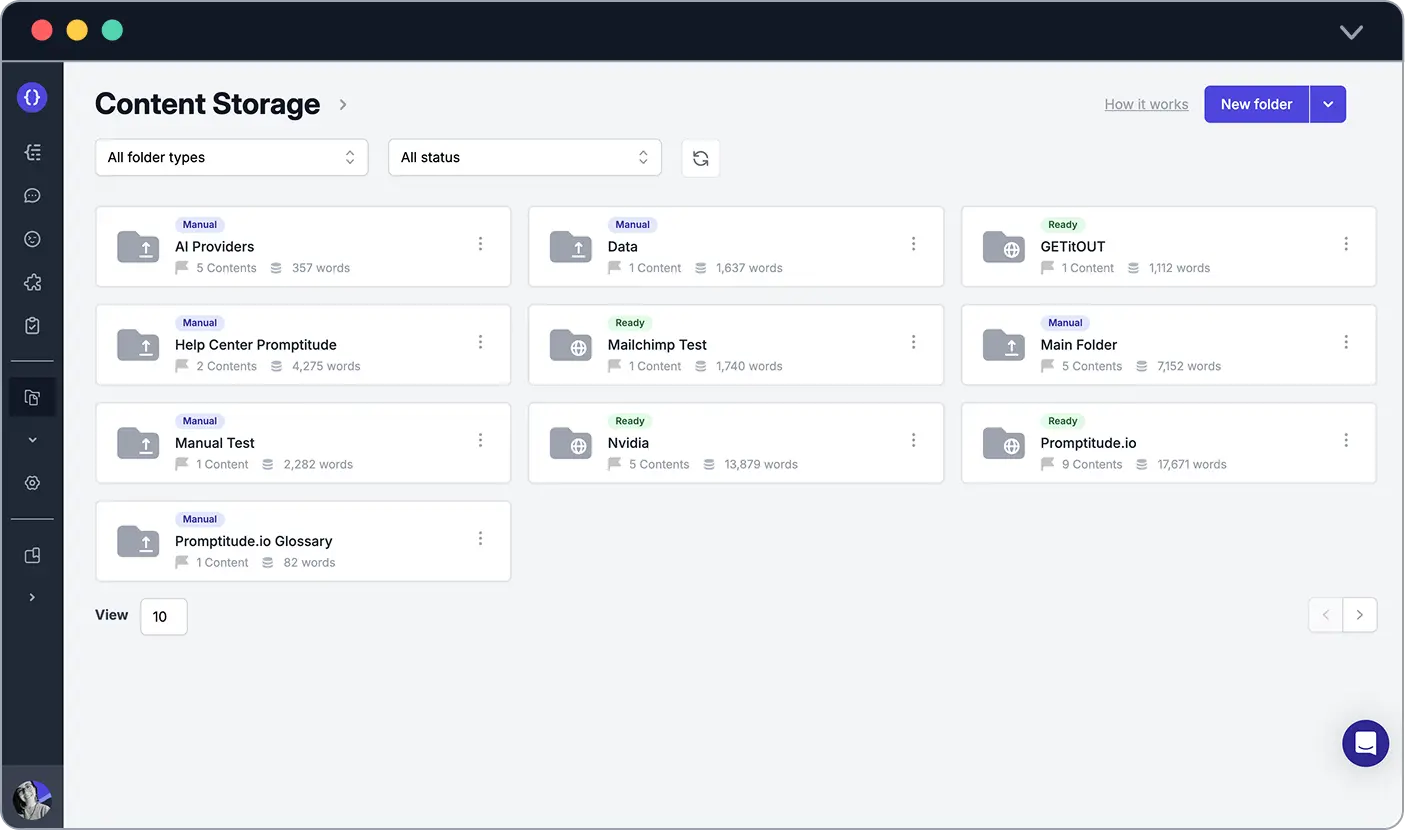This screenshot has height=830, width=1405.
Task: Click the 82 words label
Action: (309, 562)
